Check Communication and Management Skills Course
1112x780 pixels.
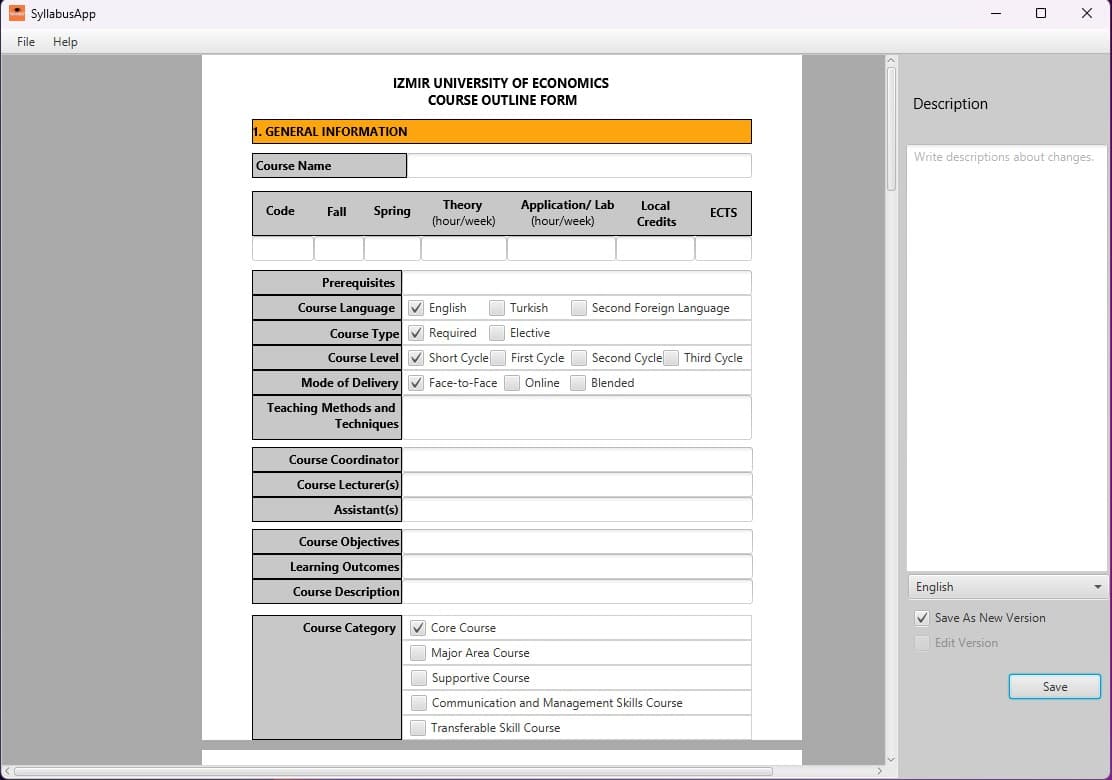point(419,703)
